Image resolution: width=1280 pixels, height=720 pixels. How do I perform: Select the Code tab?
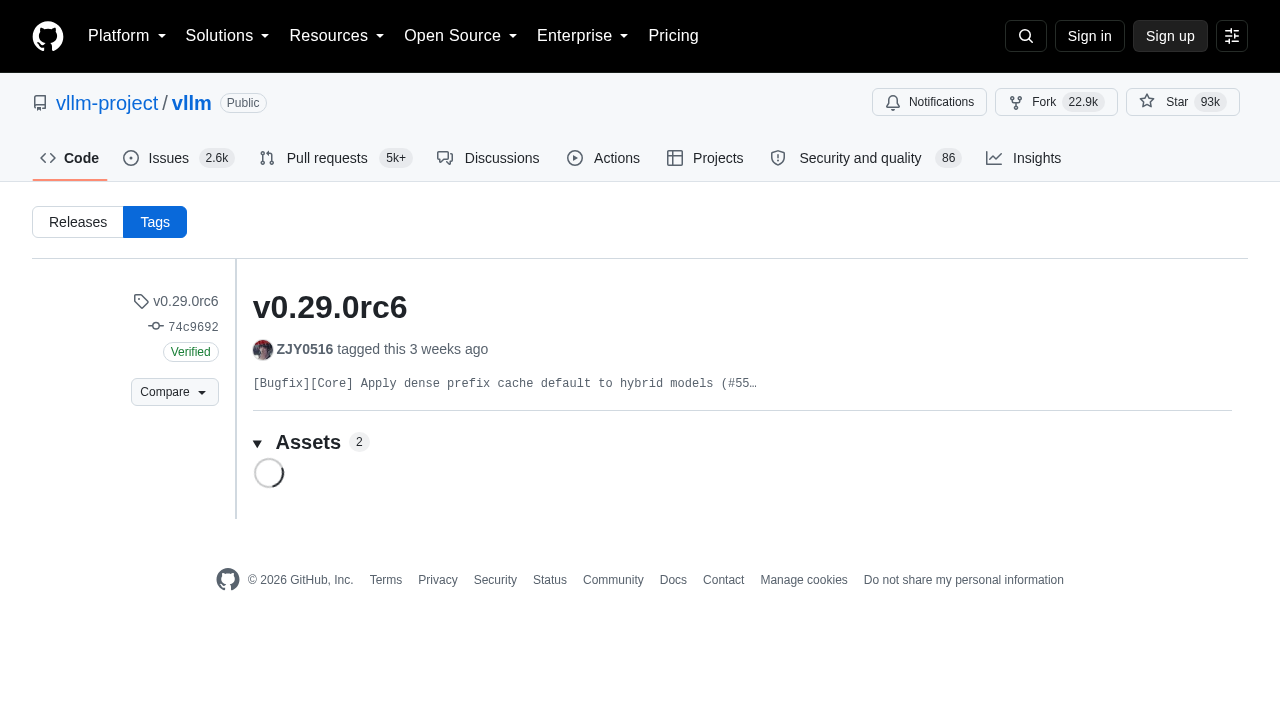70,158
